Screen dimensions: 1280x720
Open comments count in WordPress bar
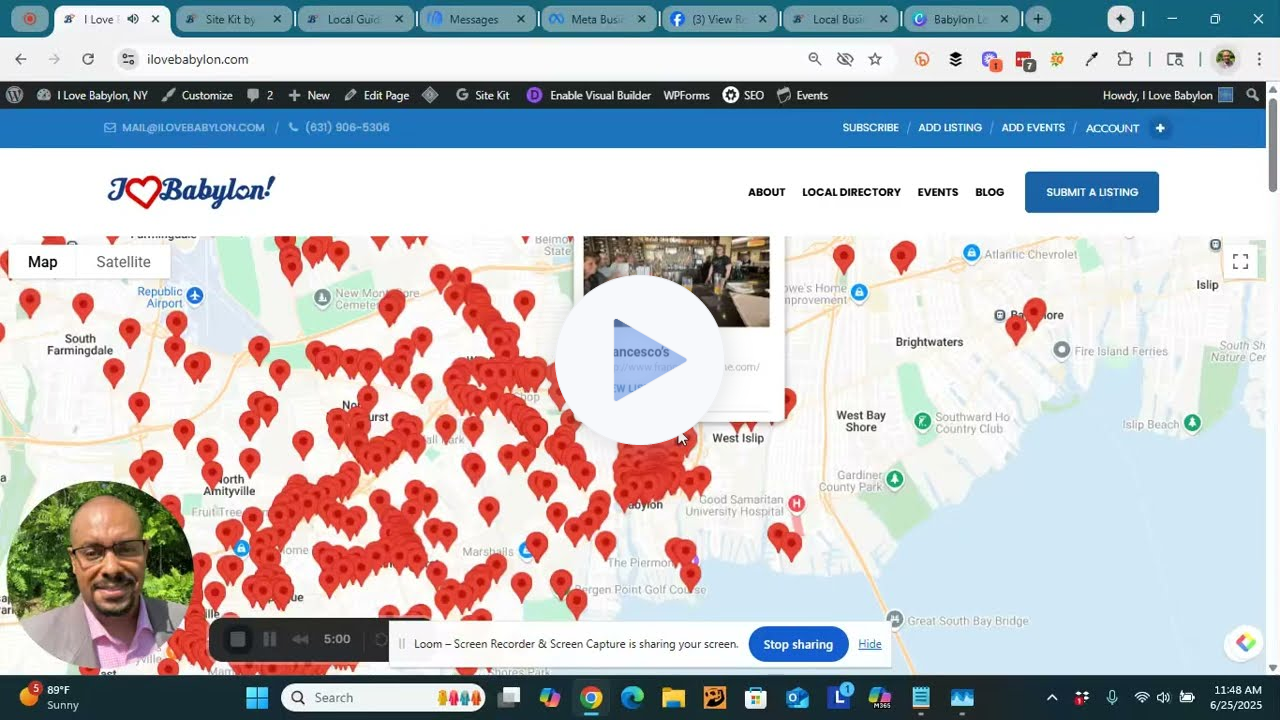tap(258, 95)
